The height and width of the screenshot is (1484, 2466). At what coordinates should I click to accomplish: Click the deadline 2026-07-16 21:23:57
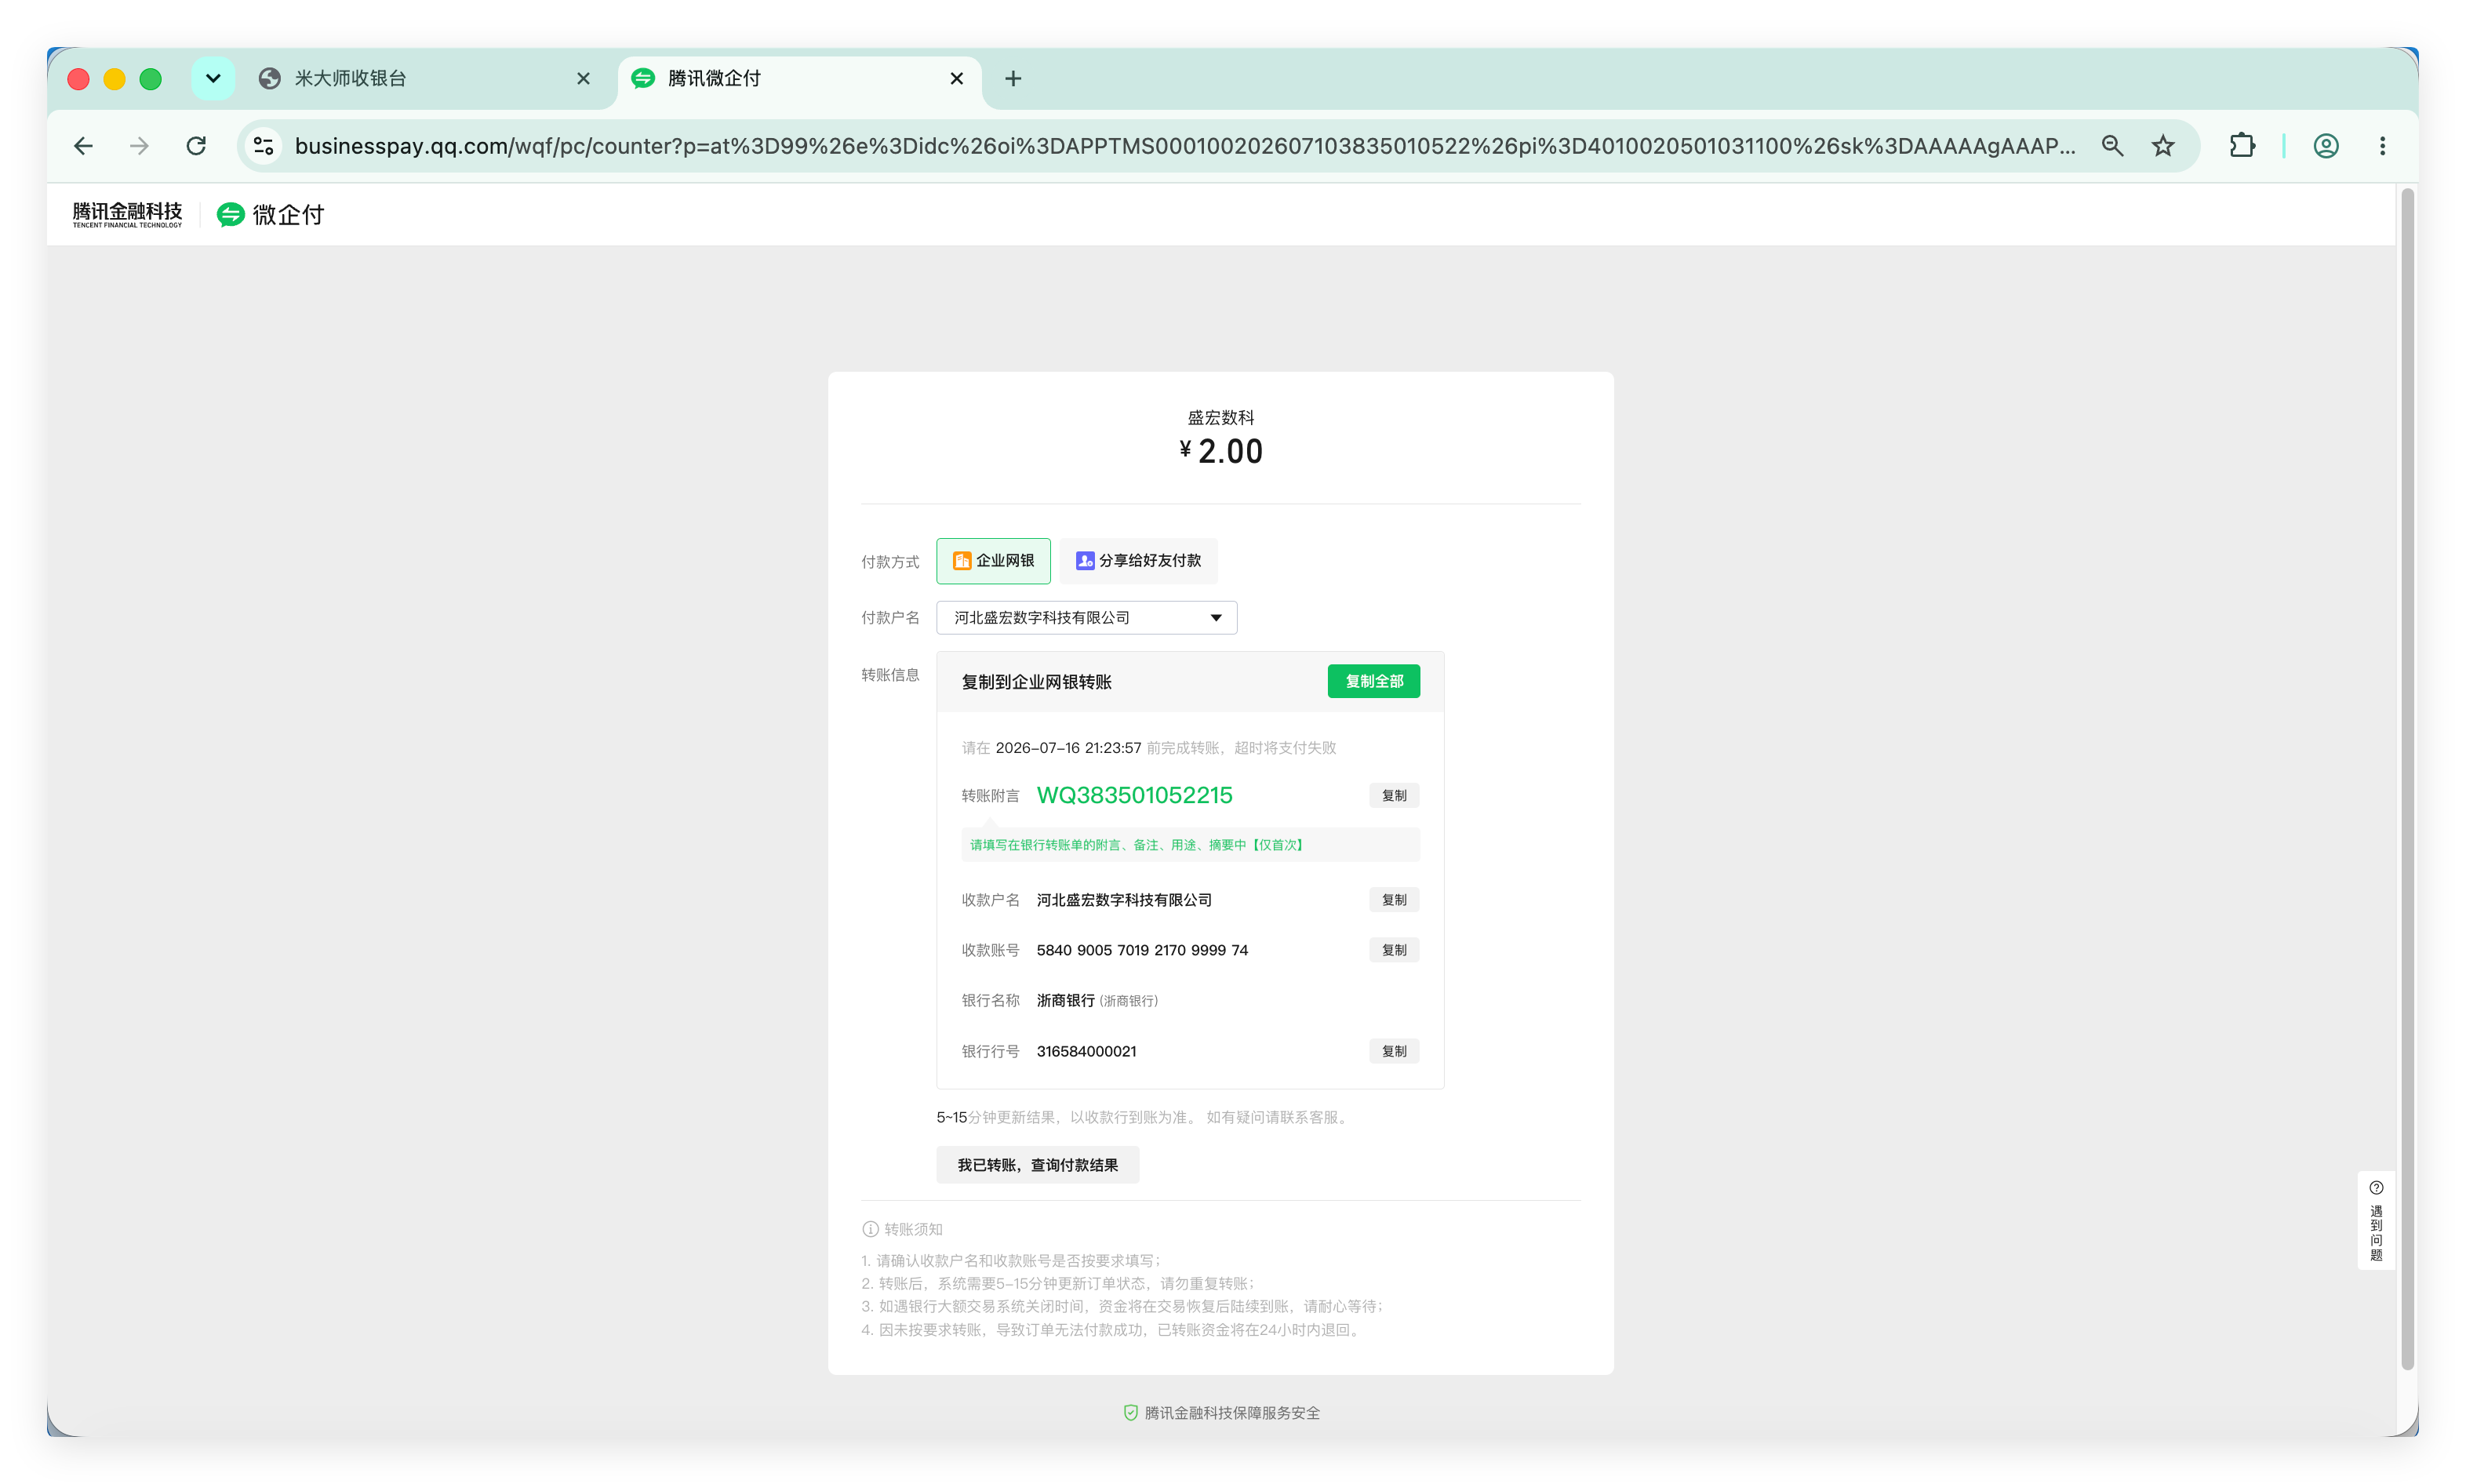(x=1068, y=748)
